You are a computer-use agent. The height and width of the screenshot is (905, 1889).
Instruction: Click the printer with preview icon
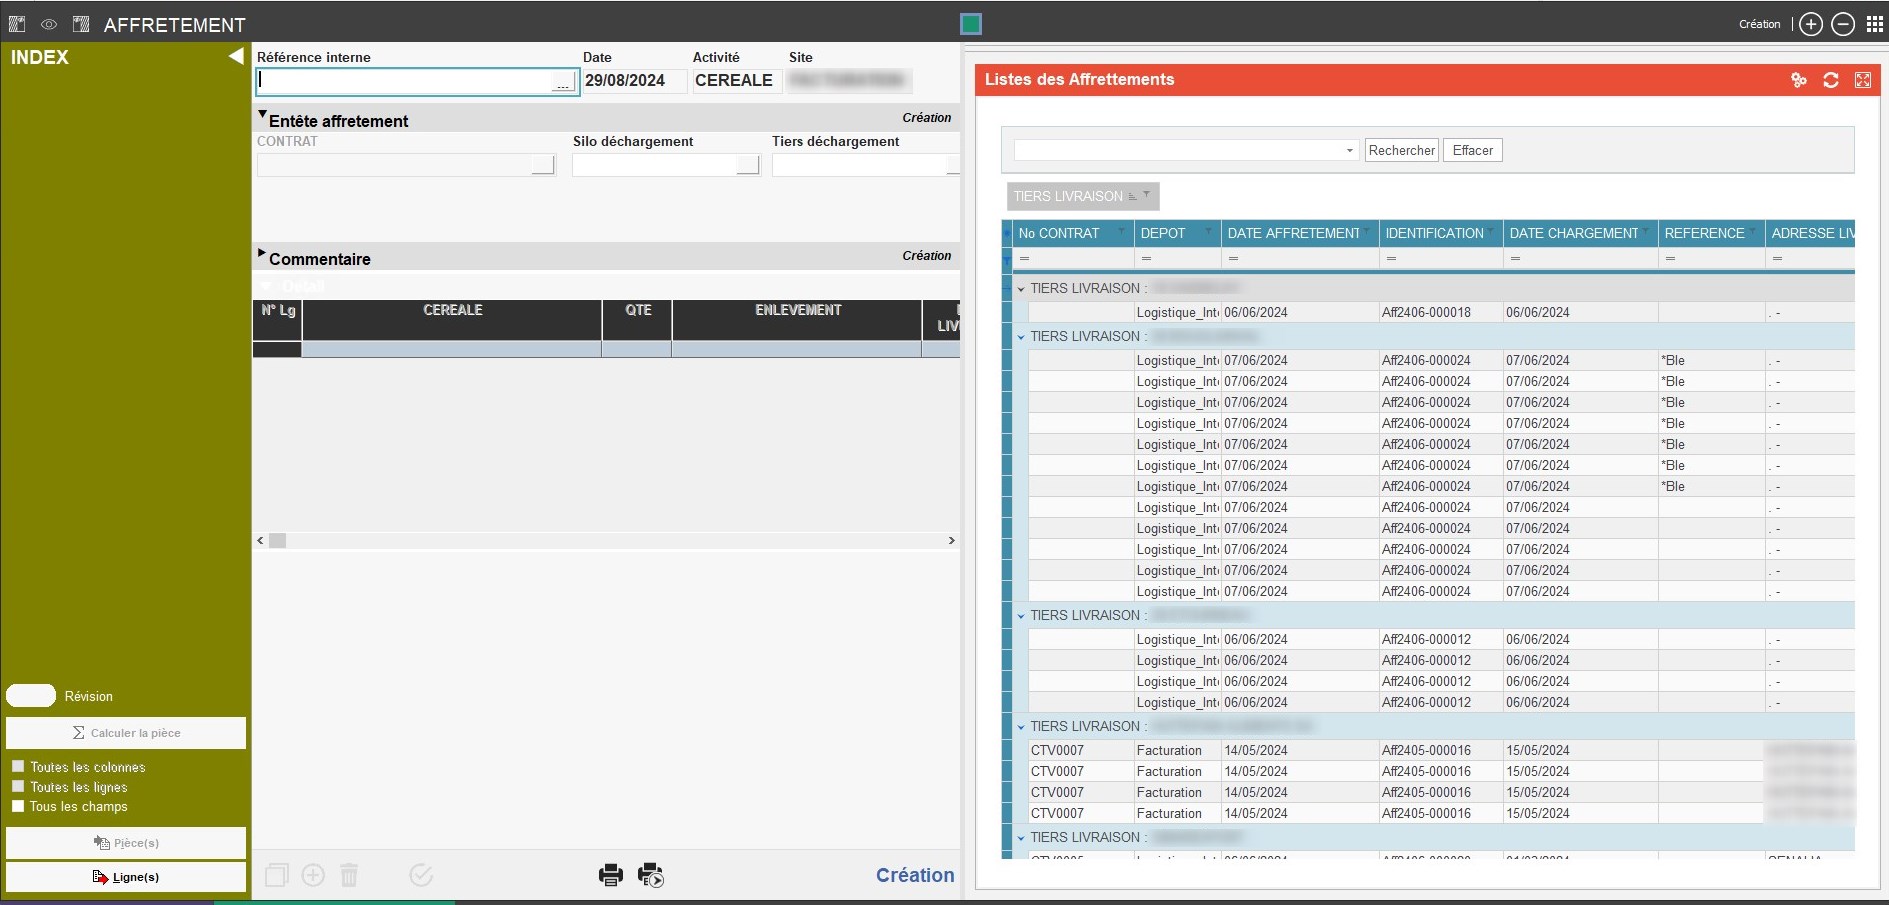651,875
